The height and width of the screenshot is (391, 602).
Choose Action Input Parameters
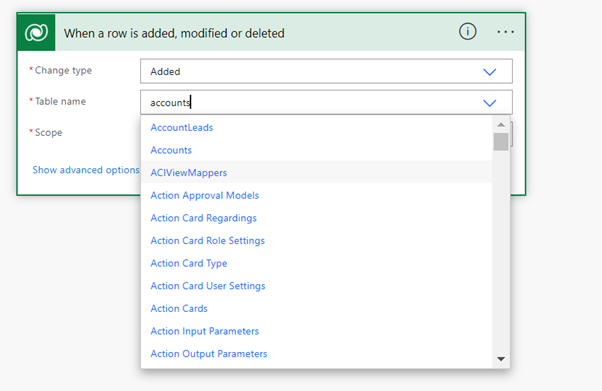(316, 331)
